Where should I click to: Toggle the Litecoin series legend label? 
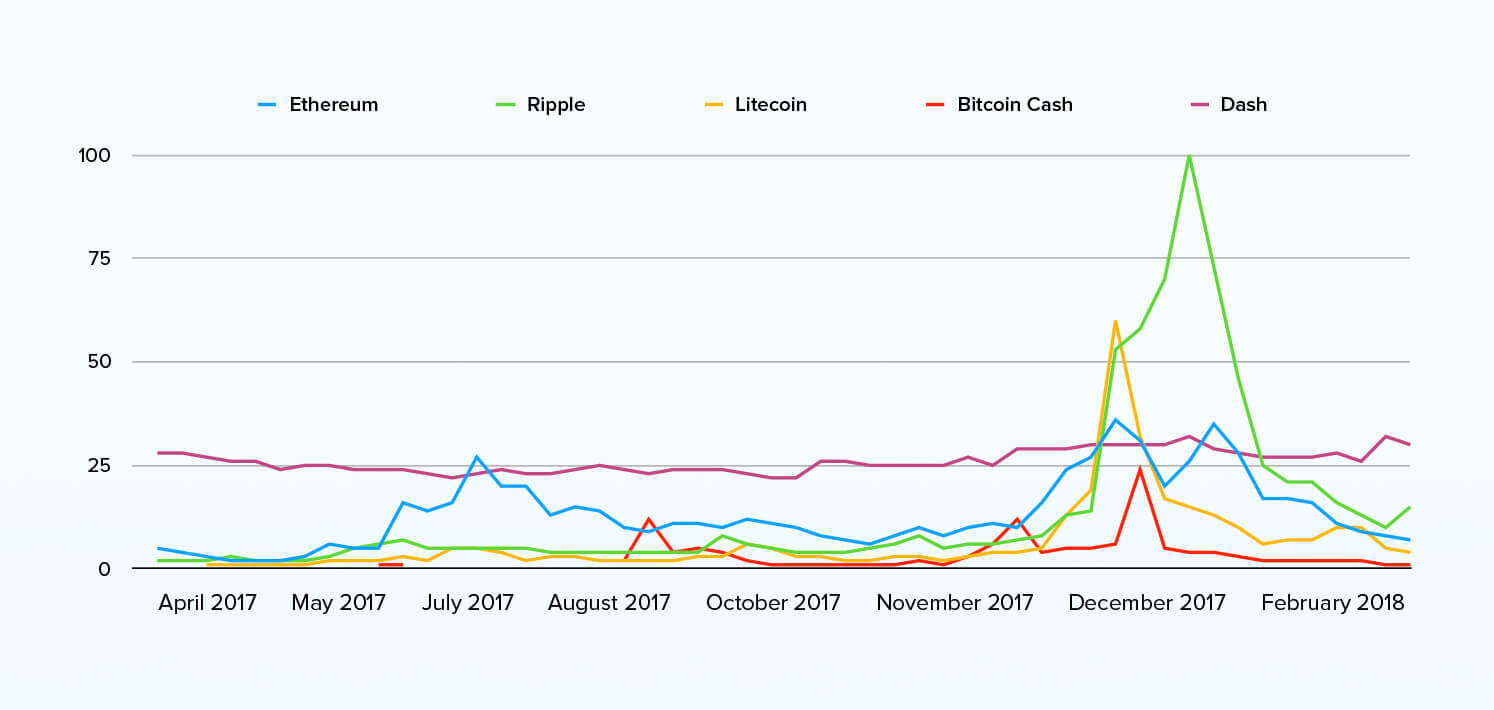pyautogui.click(x=771, y=104)
